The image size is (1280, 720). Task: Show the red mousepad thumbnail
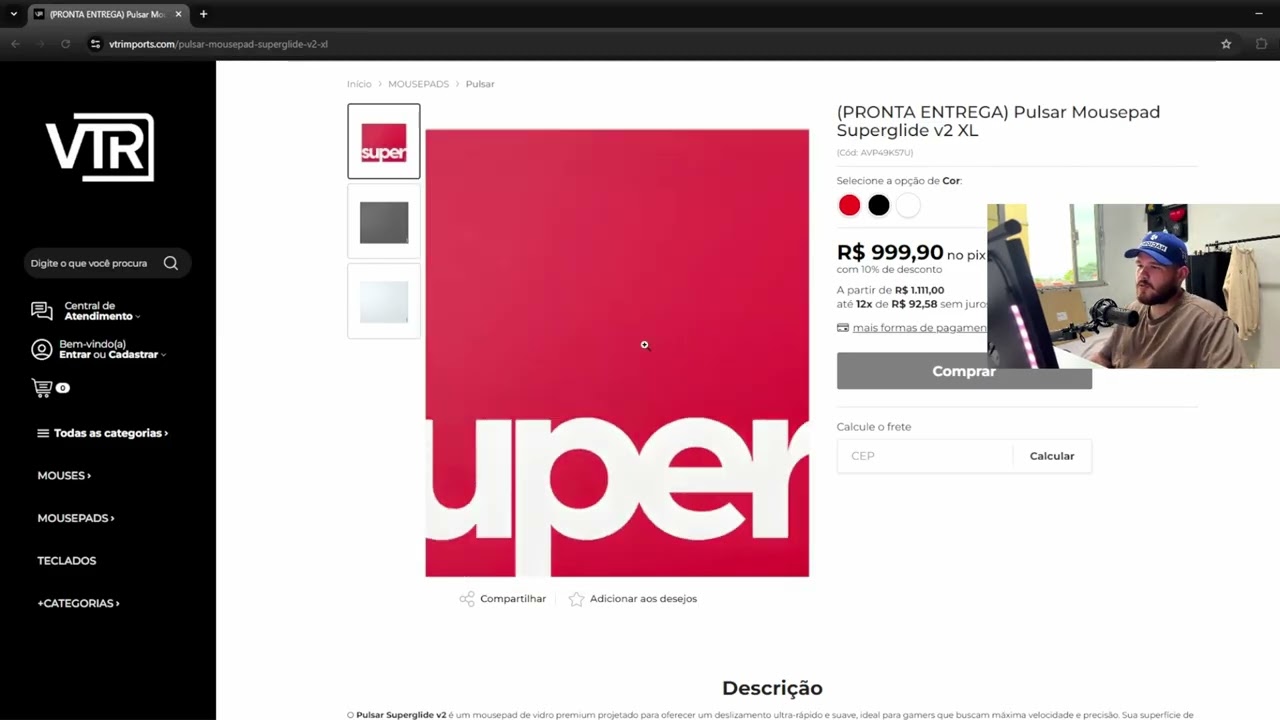click(384, 141)
